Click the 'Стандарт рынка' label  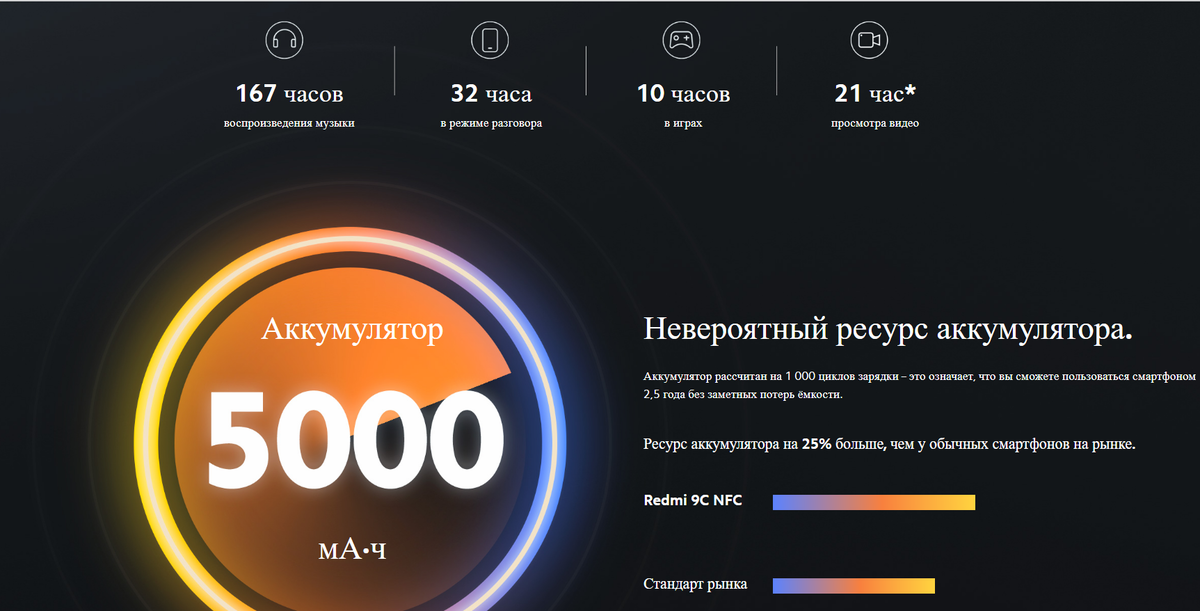pos(695,584)
